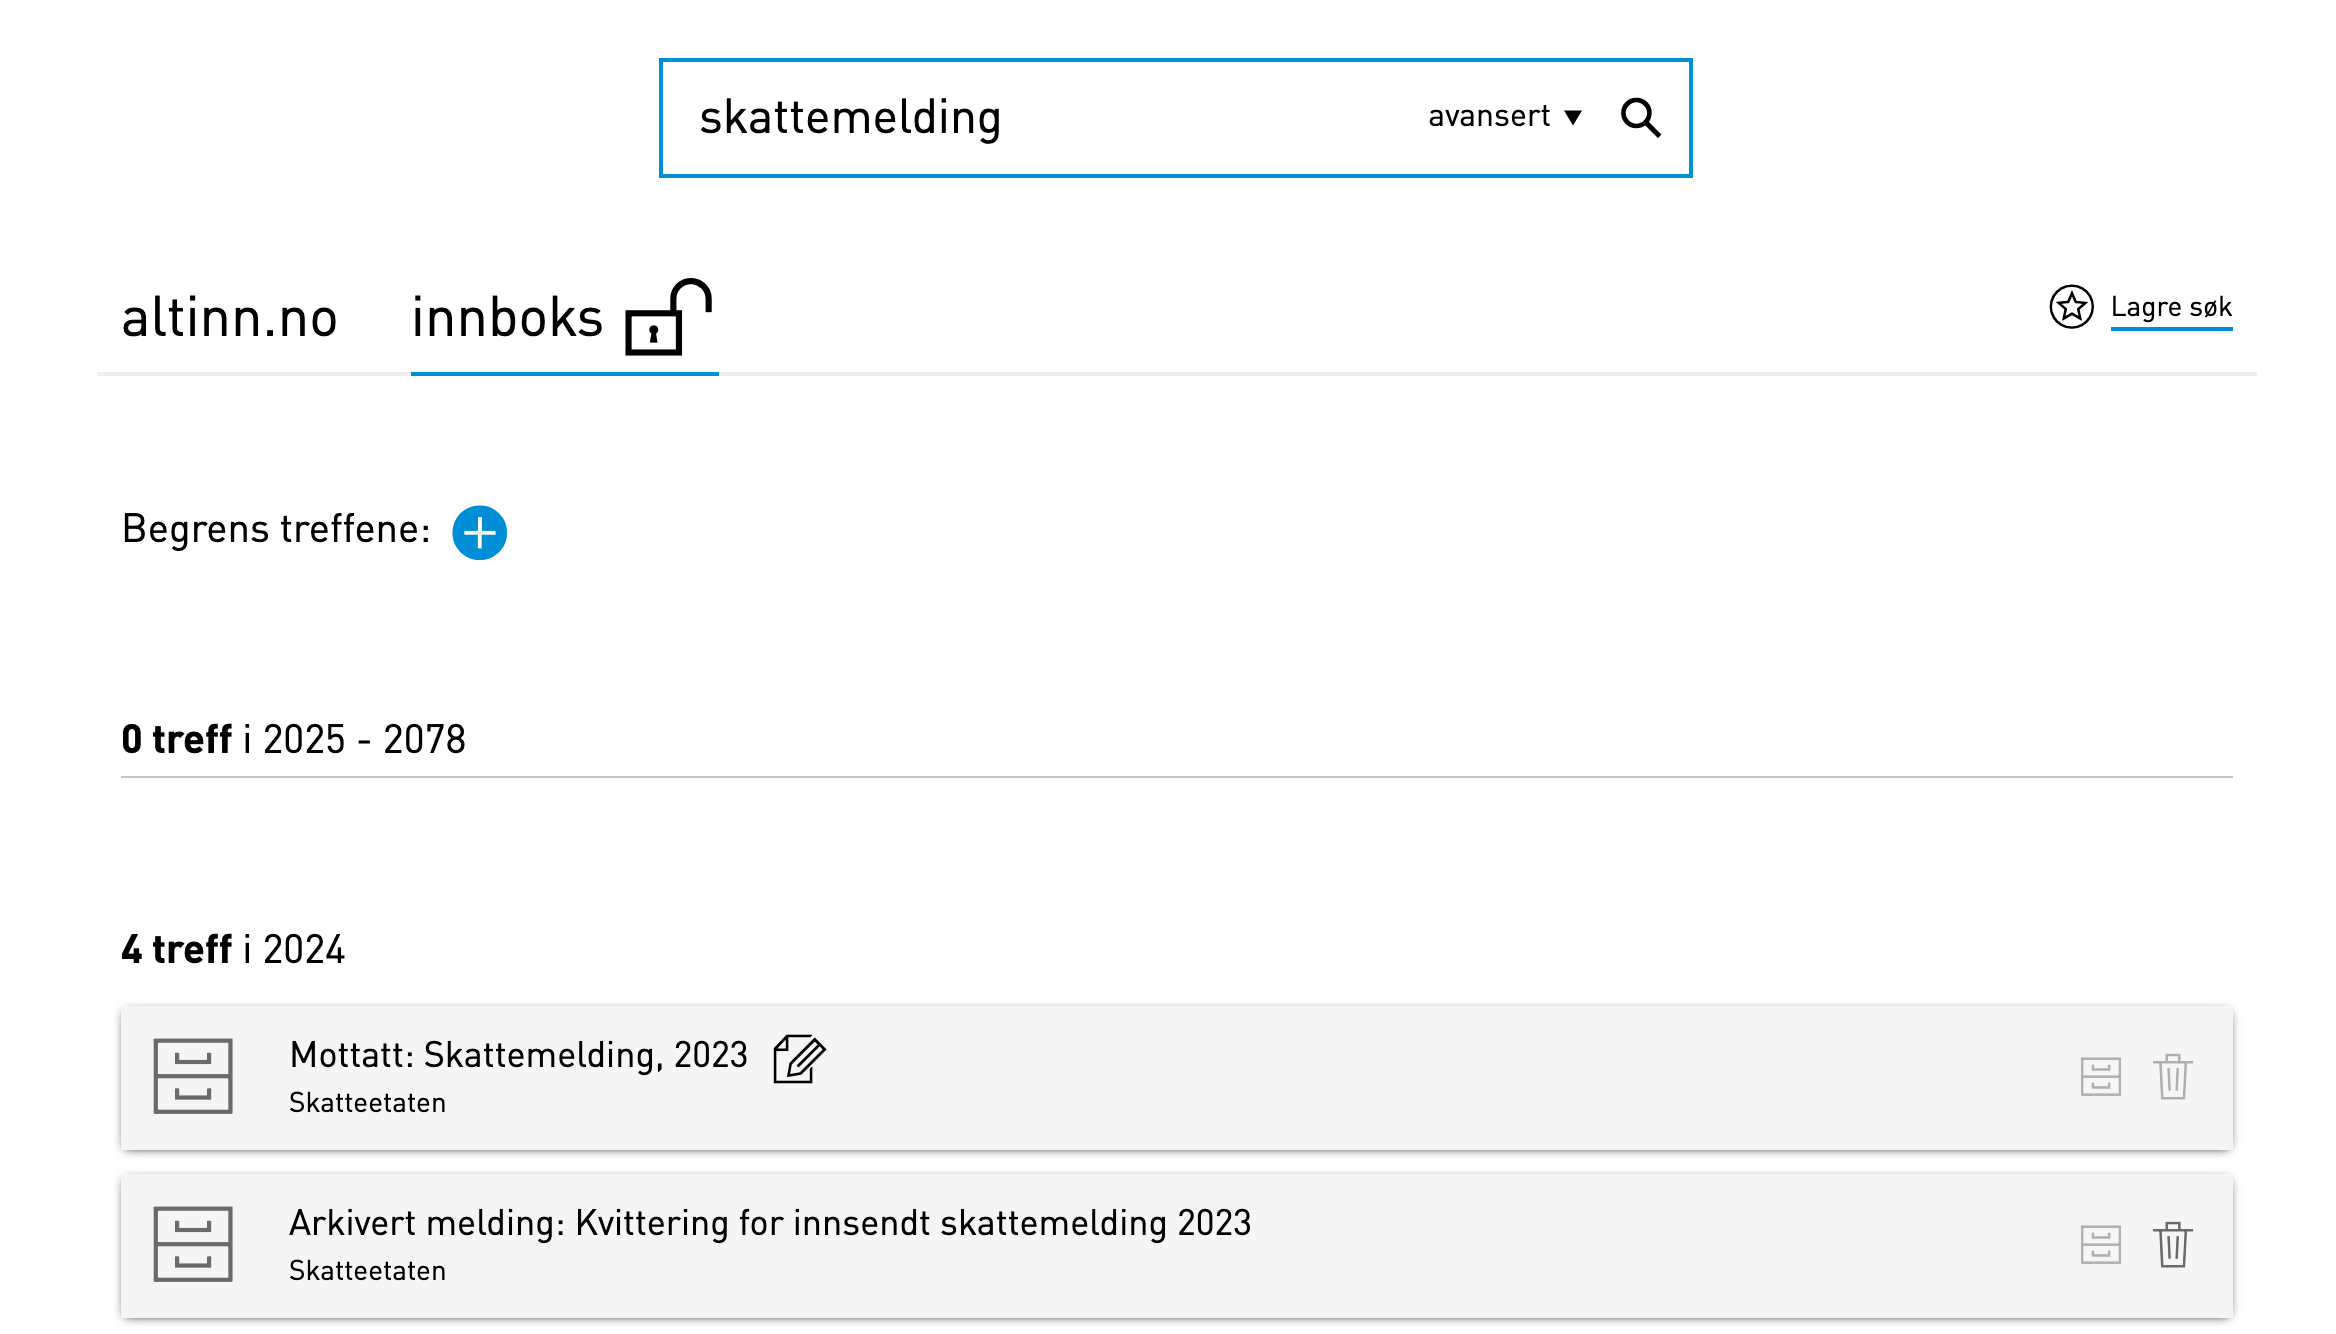2336x1334 pixels.
Task: Archive Mottatt: Skattemelding with the small archive icon
Action: pyautogui.click(x=2100, y=1077)
